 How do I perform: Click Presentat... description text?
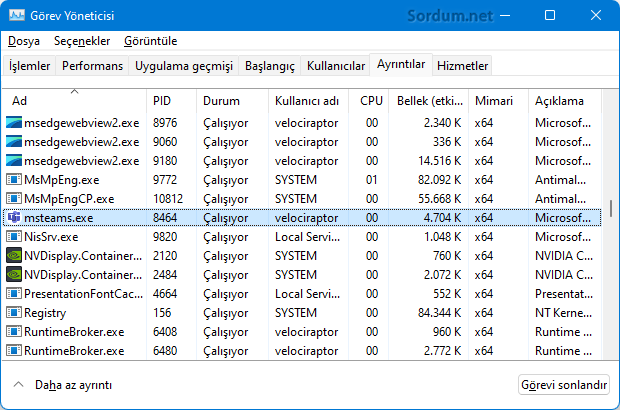(x=564, y=294)
